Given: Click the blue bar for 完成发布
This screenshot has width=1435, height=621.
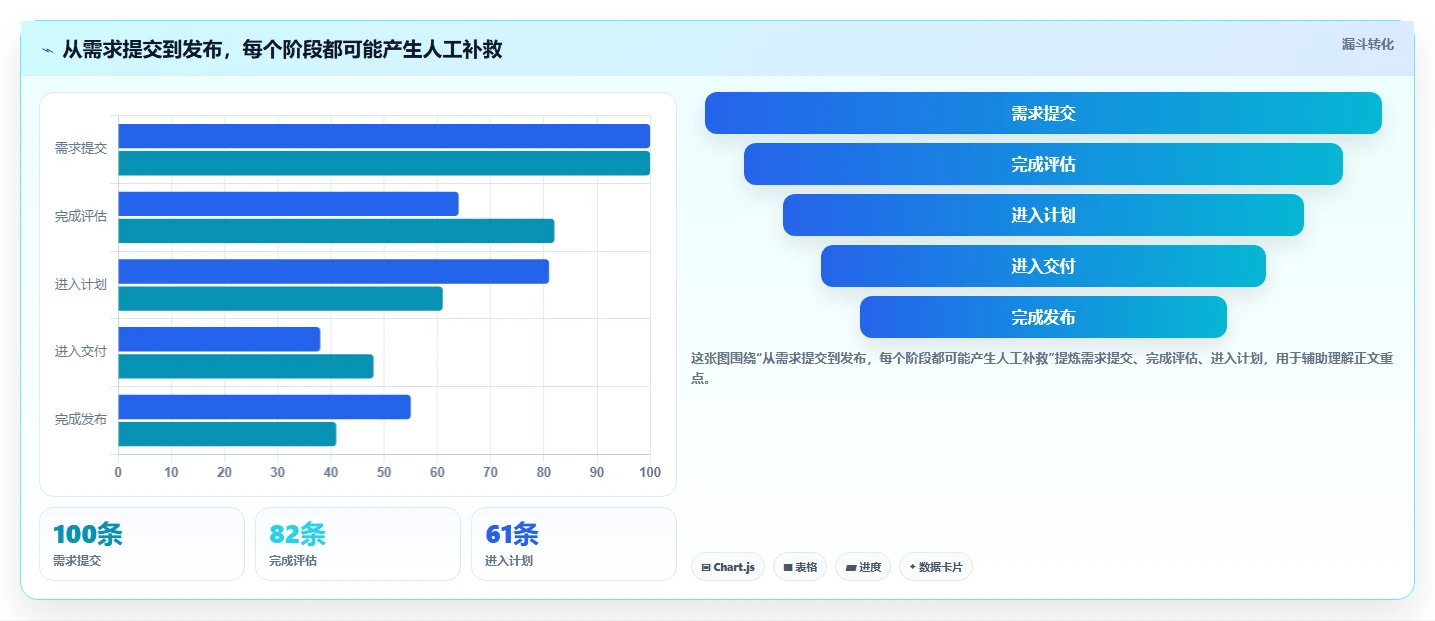Looking at the screenshot, I should coord(264,407).
